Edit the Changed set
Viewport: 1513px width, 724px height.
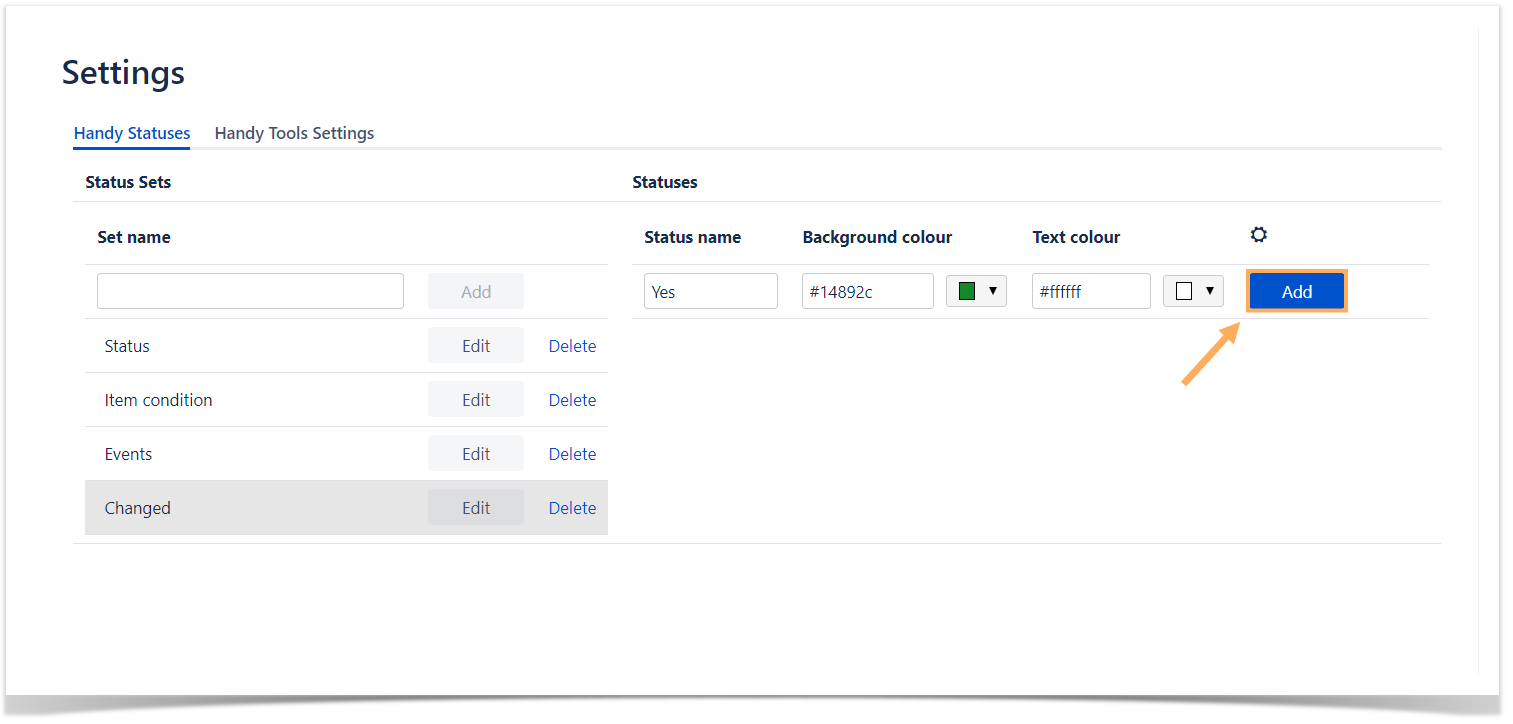[475, 508]
